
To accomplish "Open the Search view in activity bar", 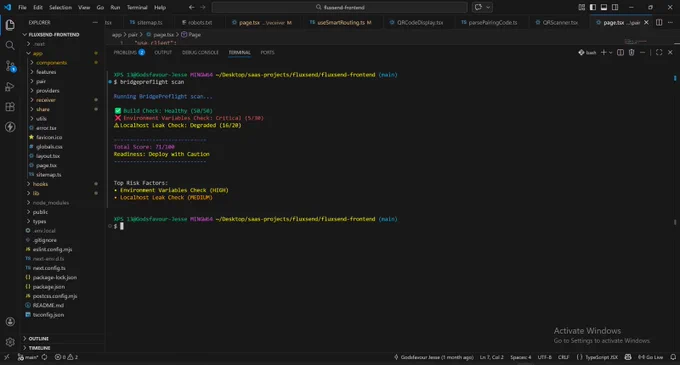I will (10, 46).
